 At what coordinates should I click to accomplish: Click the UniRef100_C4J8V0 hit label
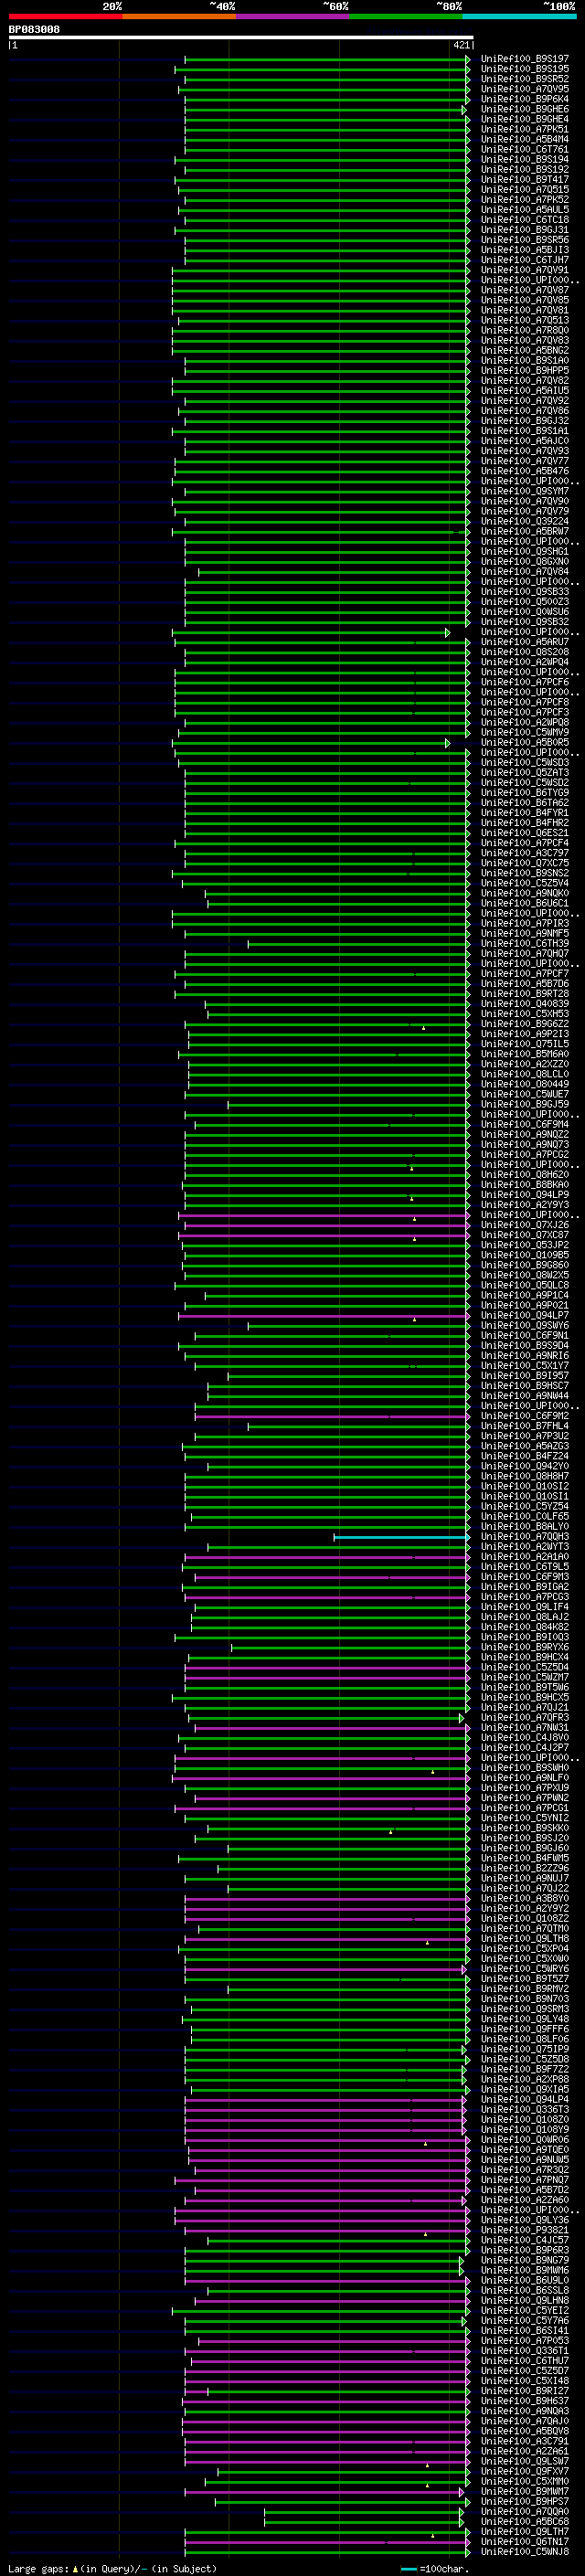(525, 1738)
